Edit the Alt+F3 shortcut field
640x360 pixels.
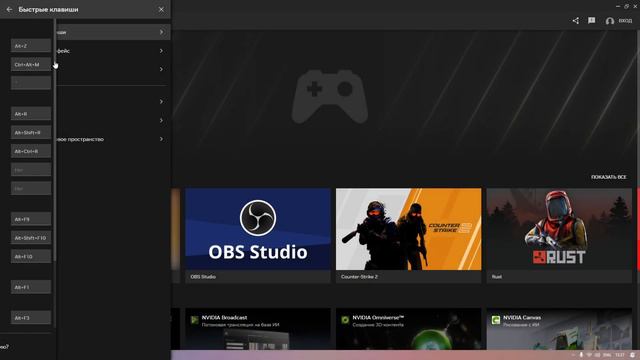tap(31, 318)
